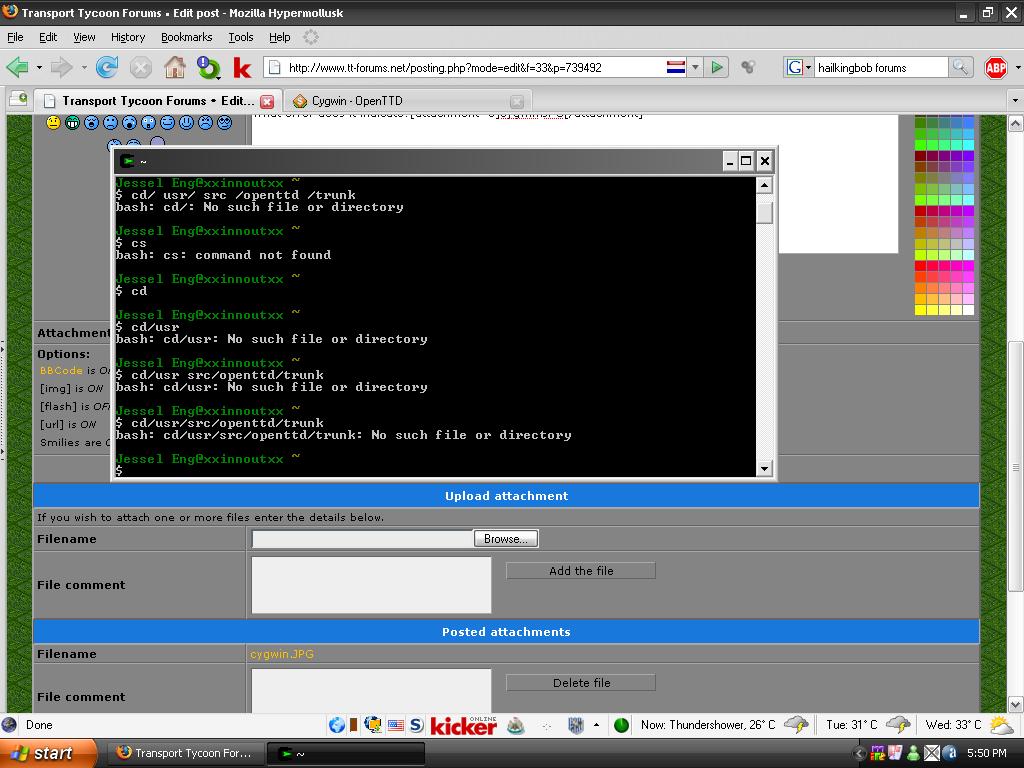Click the Cygwin terminal title icon
The image size is (1024, 768).
128,161
